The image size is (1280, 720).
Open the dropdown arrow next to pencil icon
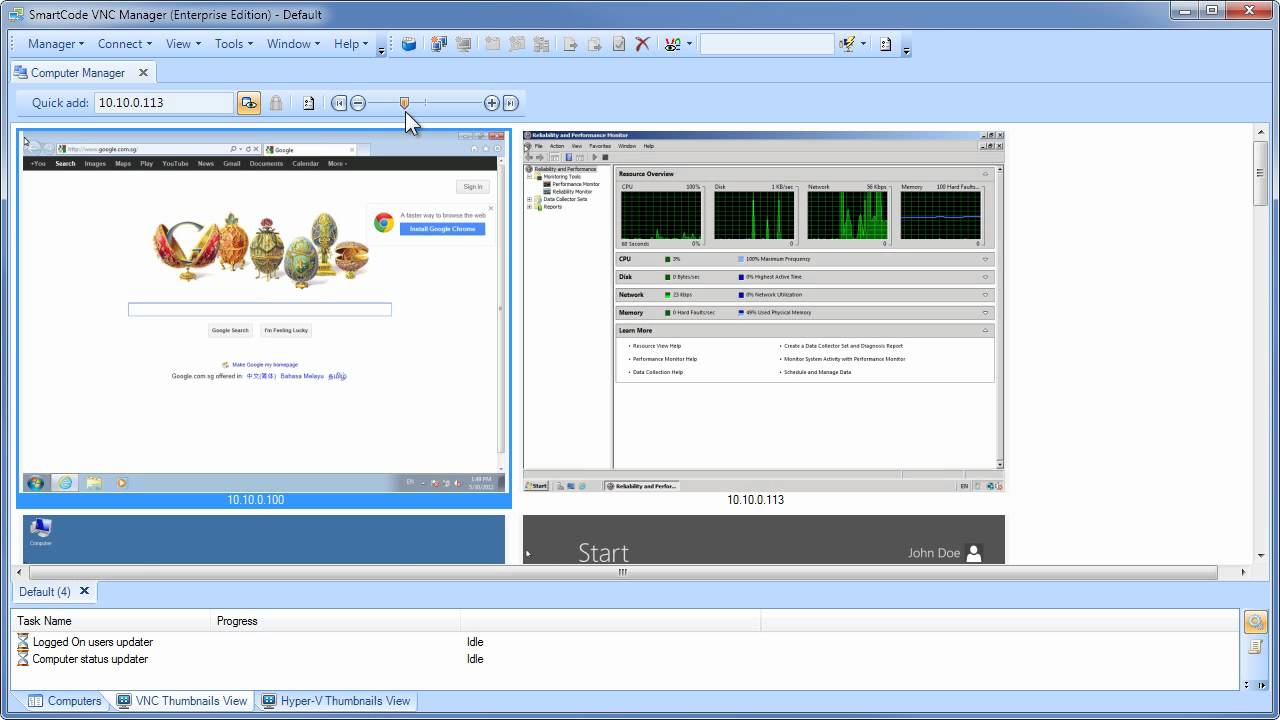tap(864, 44)
